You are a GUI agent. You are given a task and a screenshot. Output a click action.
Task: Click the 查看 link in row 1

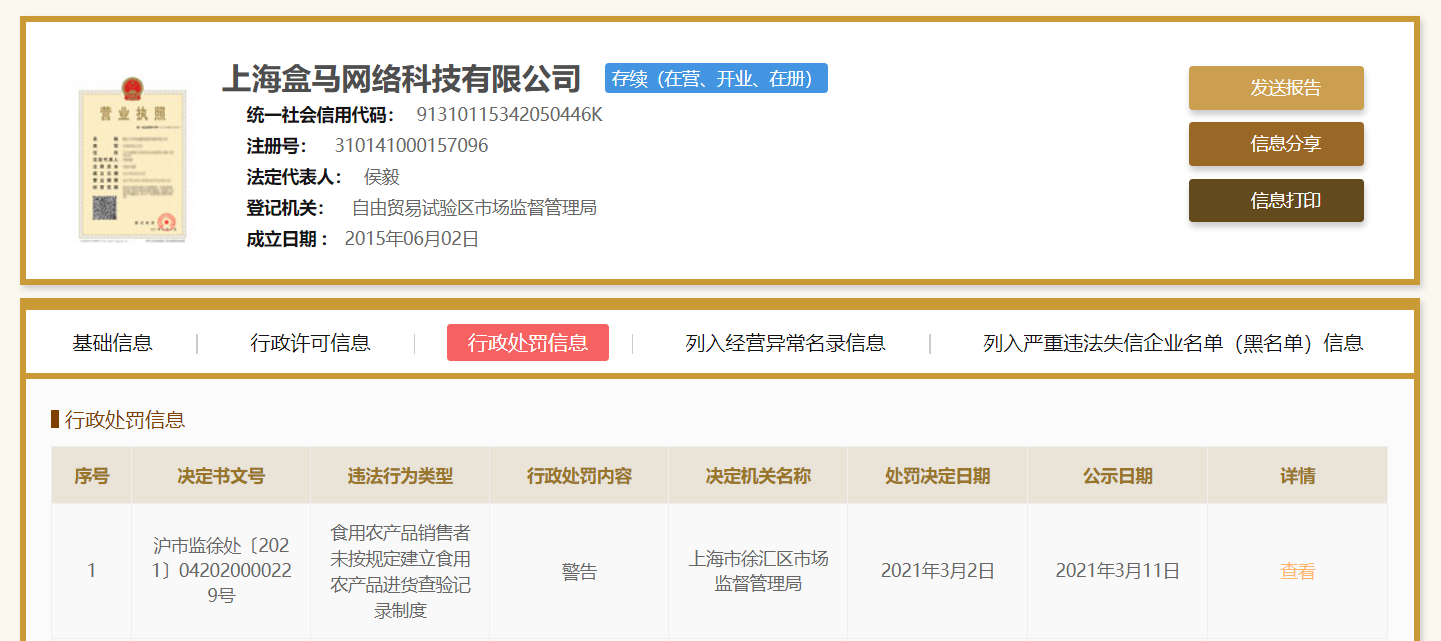[x=1297, y=571]
